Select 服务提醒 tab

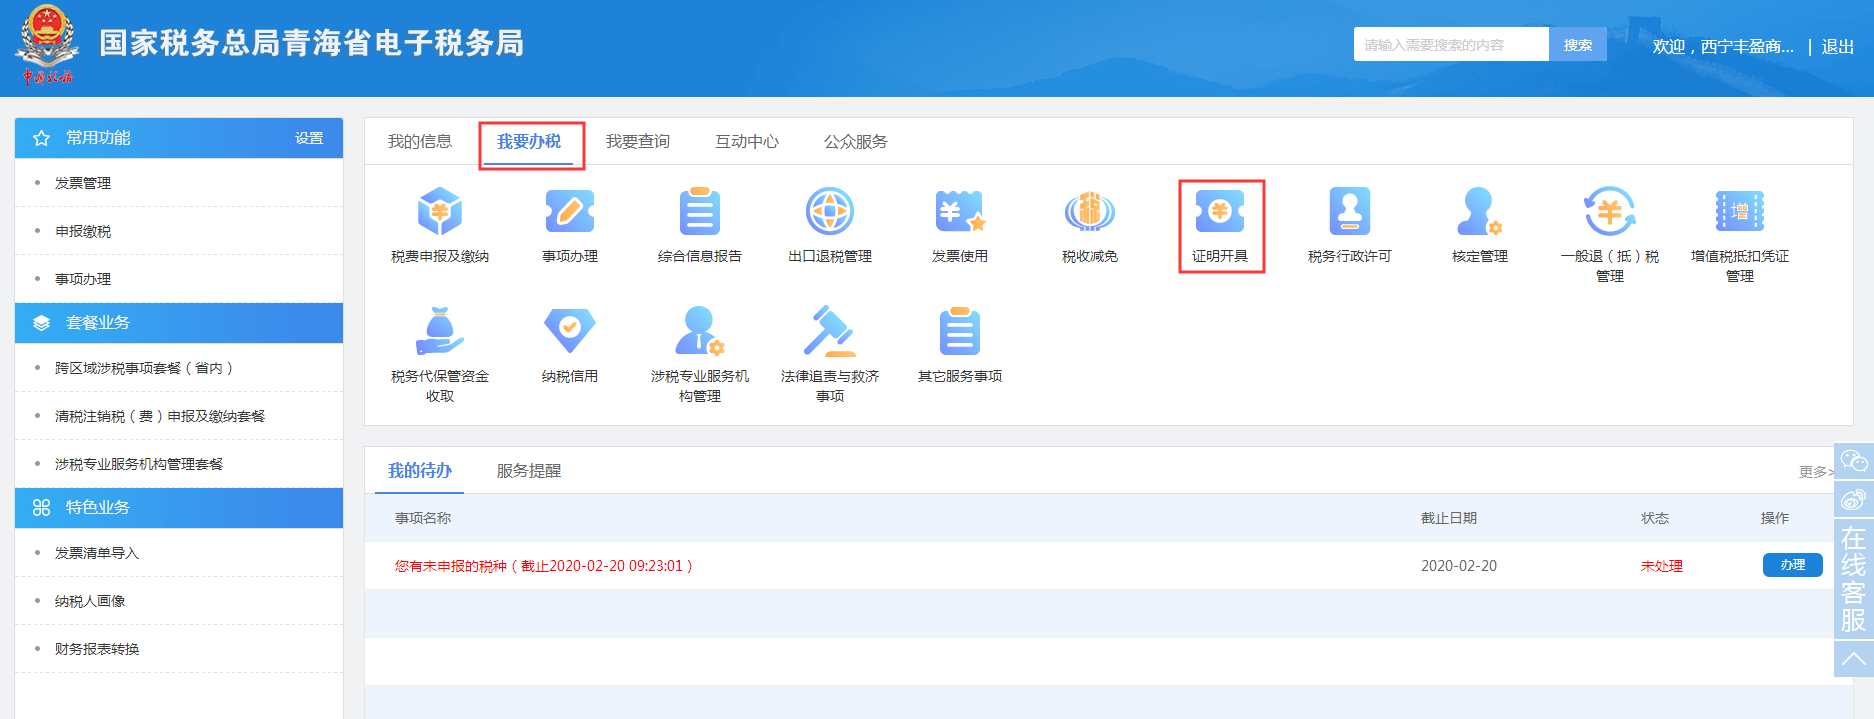click(529, 471)
